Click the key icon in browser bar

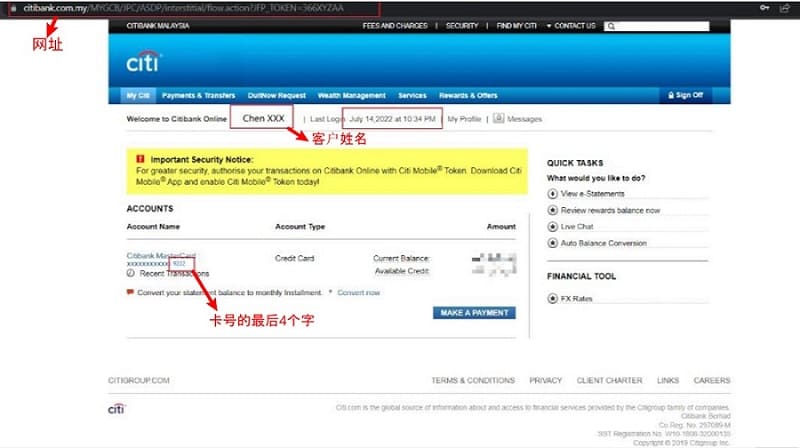764,8
